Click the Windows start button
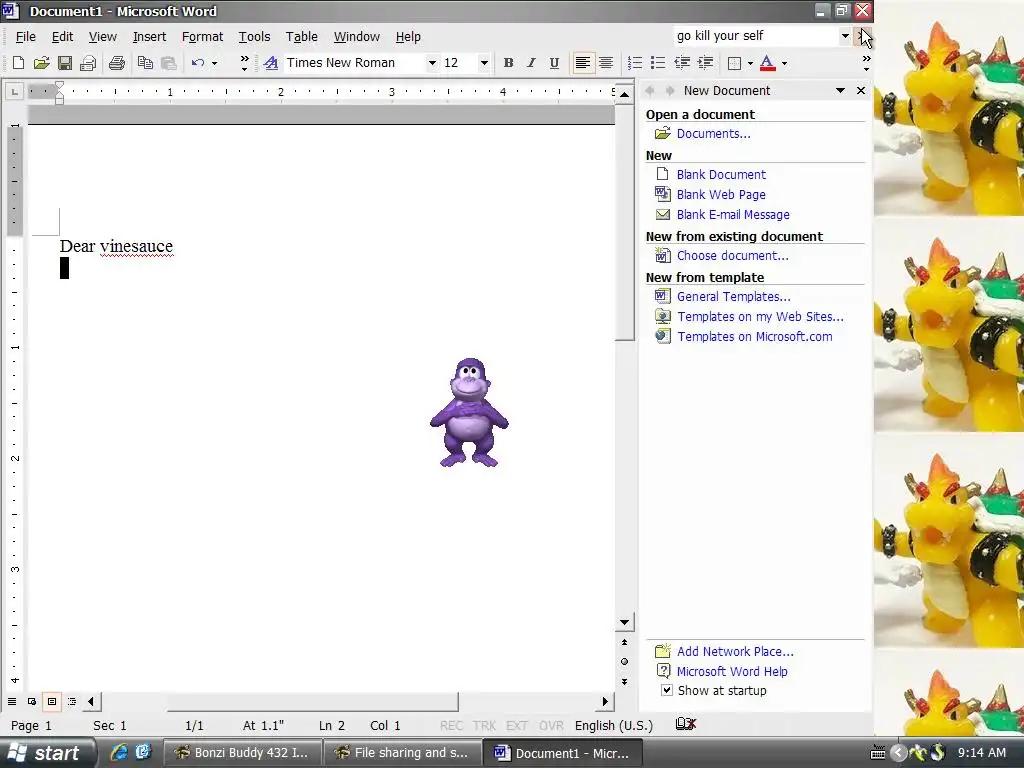This screenshot has height=768, width=1024. 47,752
